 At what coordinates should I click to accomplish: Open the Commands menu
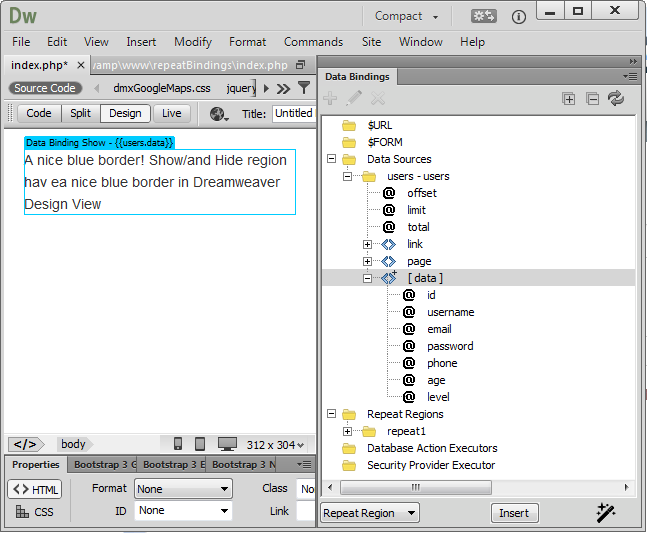tap(313, 42)
